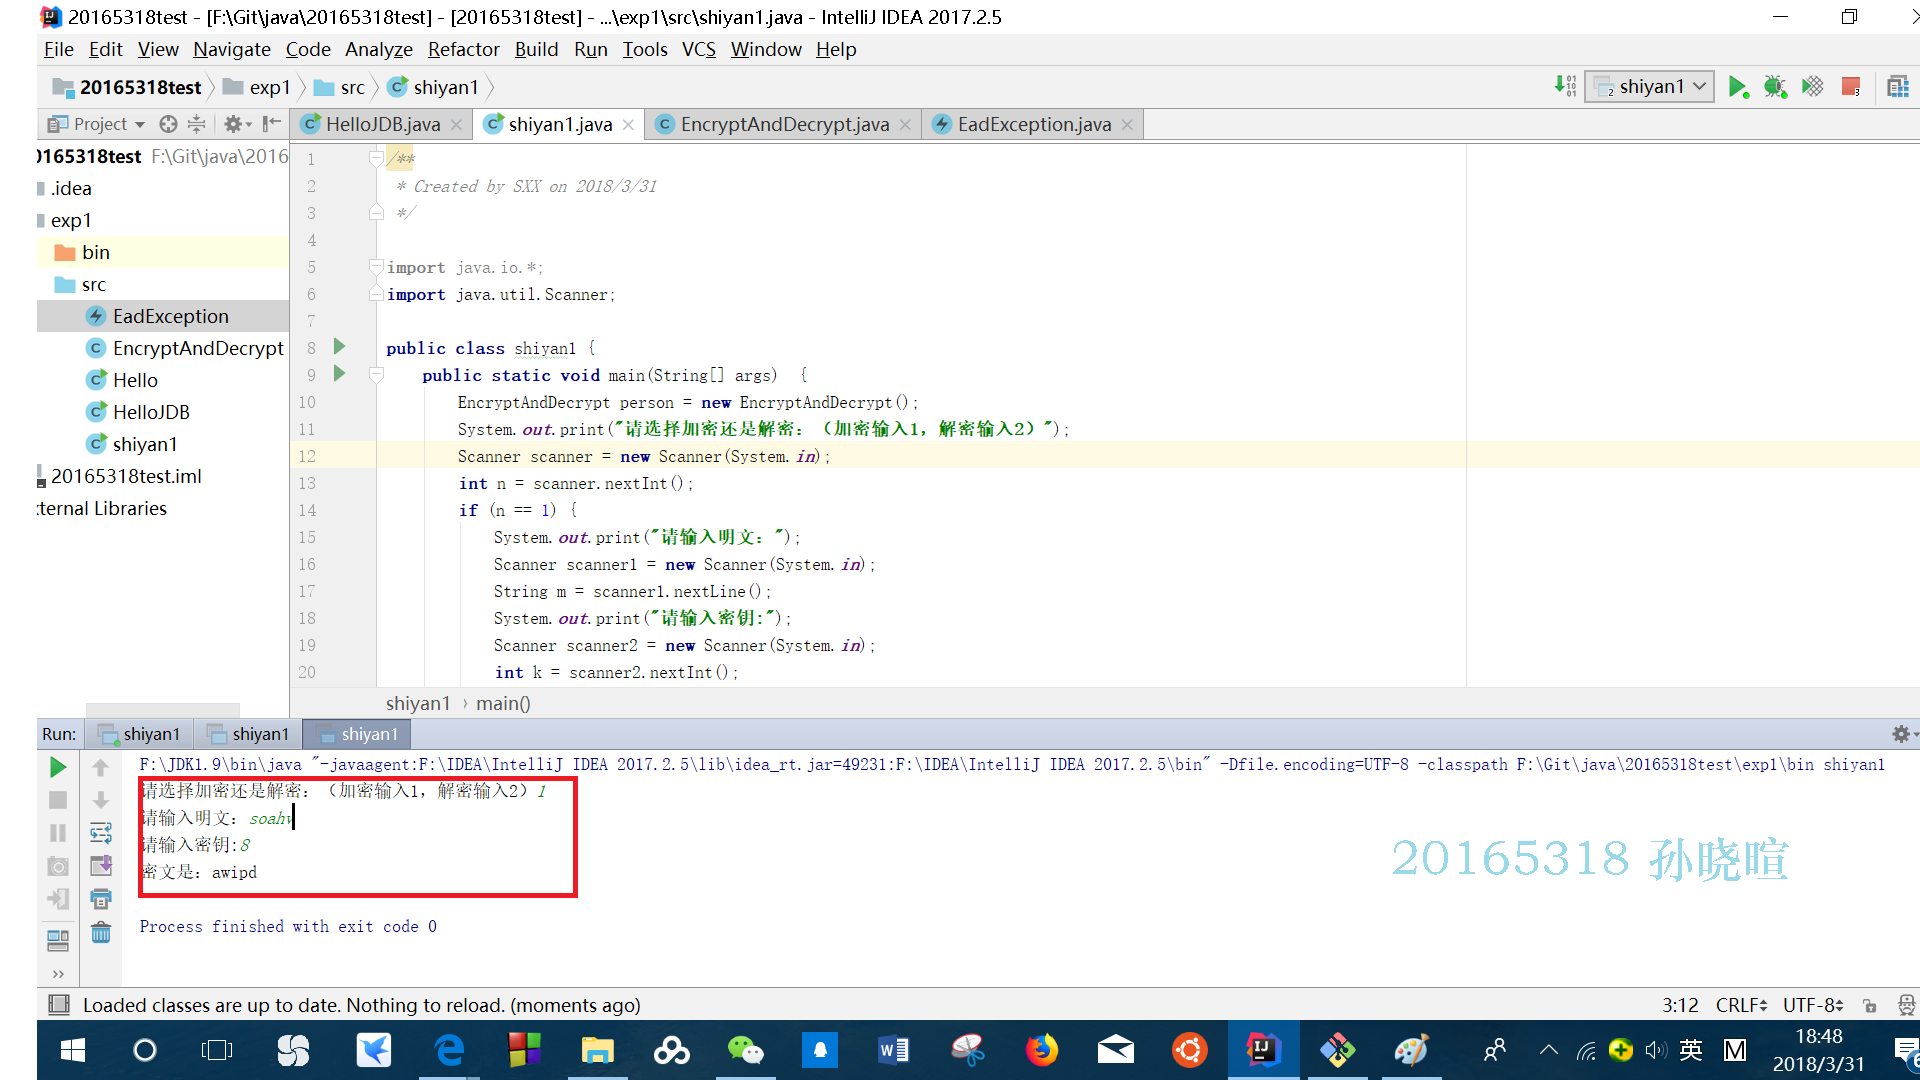Click the CRLF line separator in status bar

pyautogui.click(x=1741, y=1005)
